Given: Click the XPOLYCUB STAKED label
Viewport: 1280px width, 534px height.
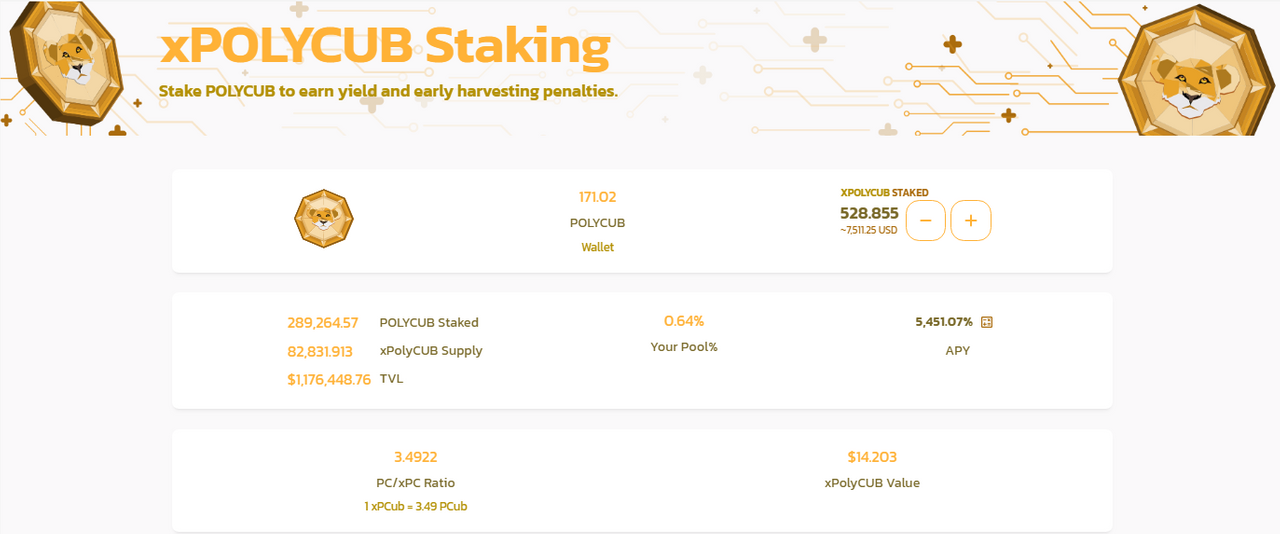Looking at the screenshot, I should click(x=885, y=192).
